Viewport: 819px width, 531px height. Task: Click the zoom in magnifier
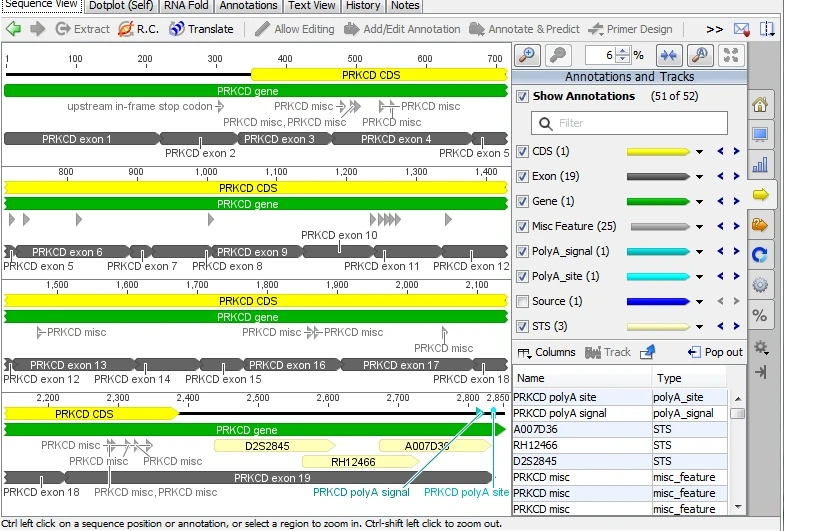527,56
